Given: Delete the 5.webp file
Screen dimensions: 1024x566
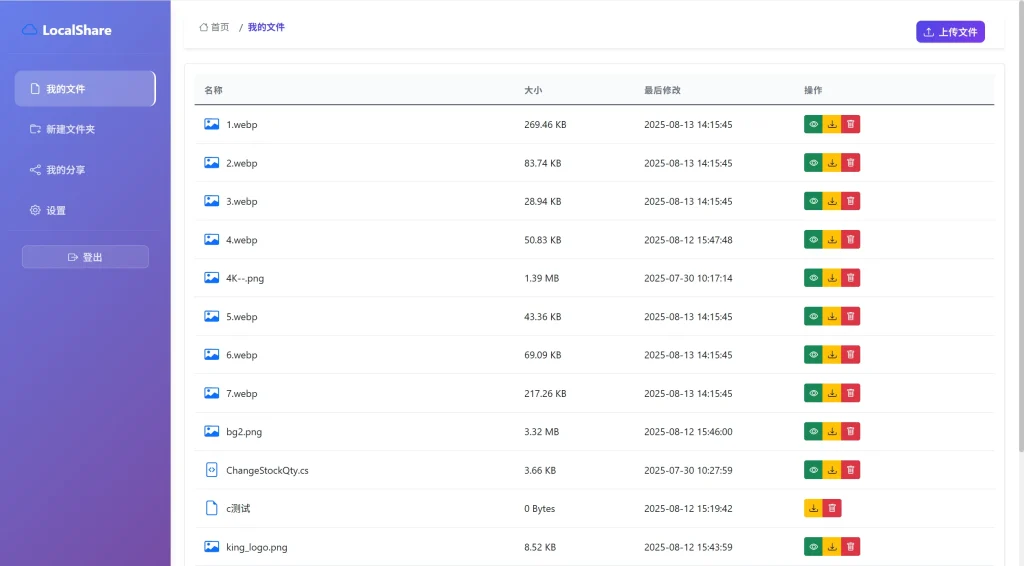Looking at the screenshot, I should 850,316.
